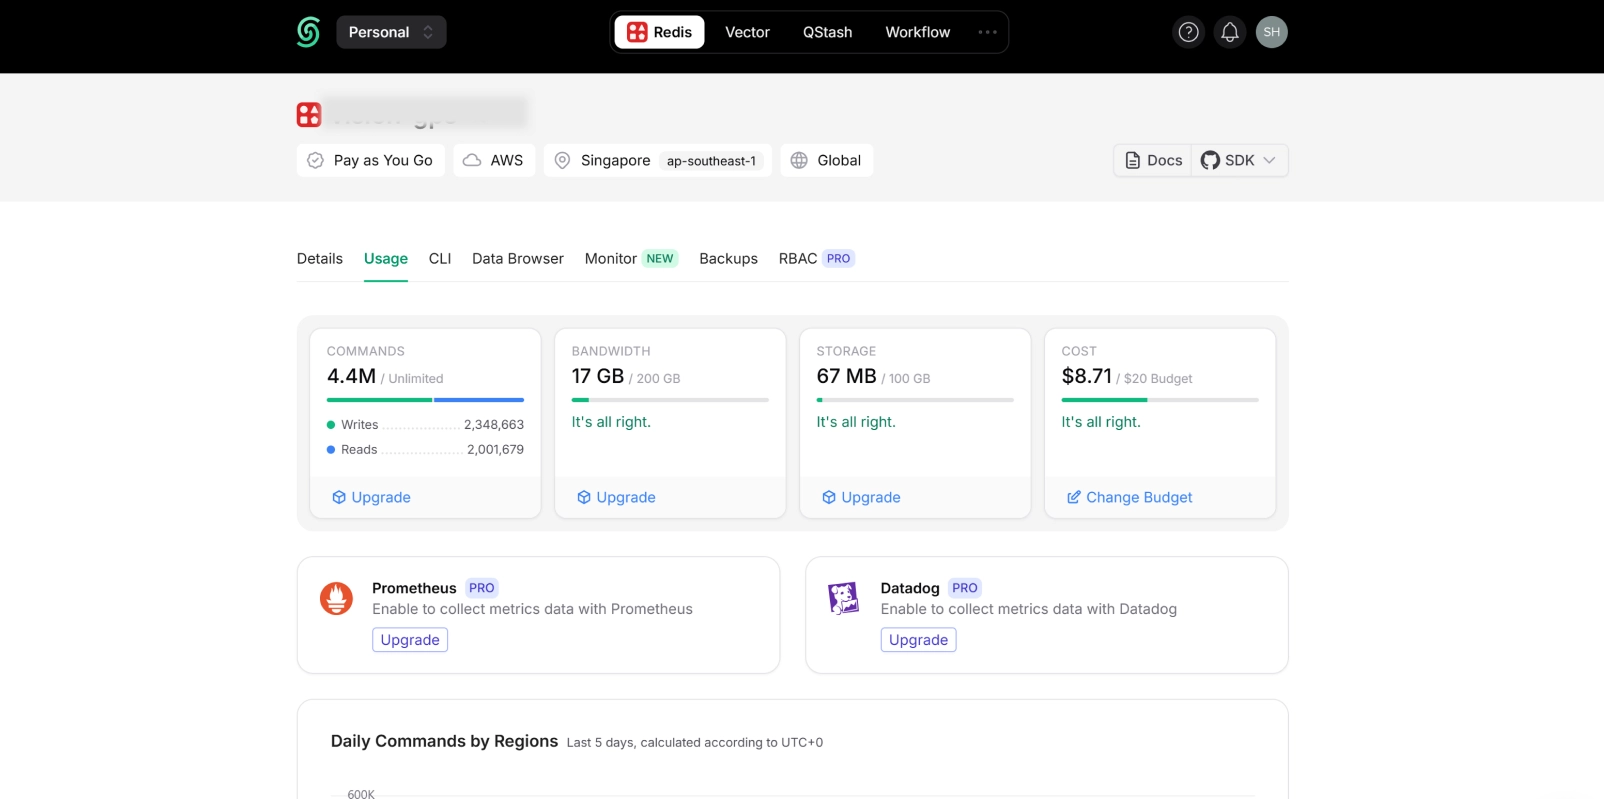Click Upgrade in the Bandwidth card
Viewport: 1604px width, 799px height.
pos(616,497)
